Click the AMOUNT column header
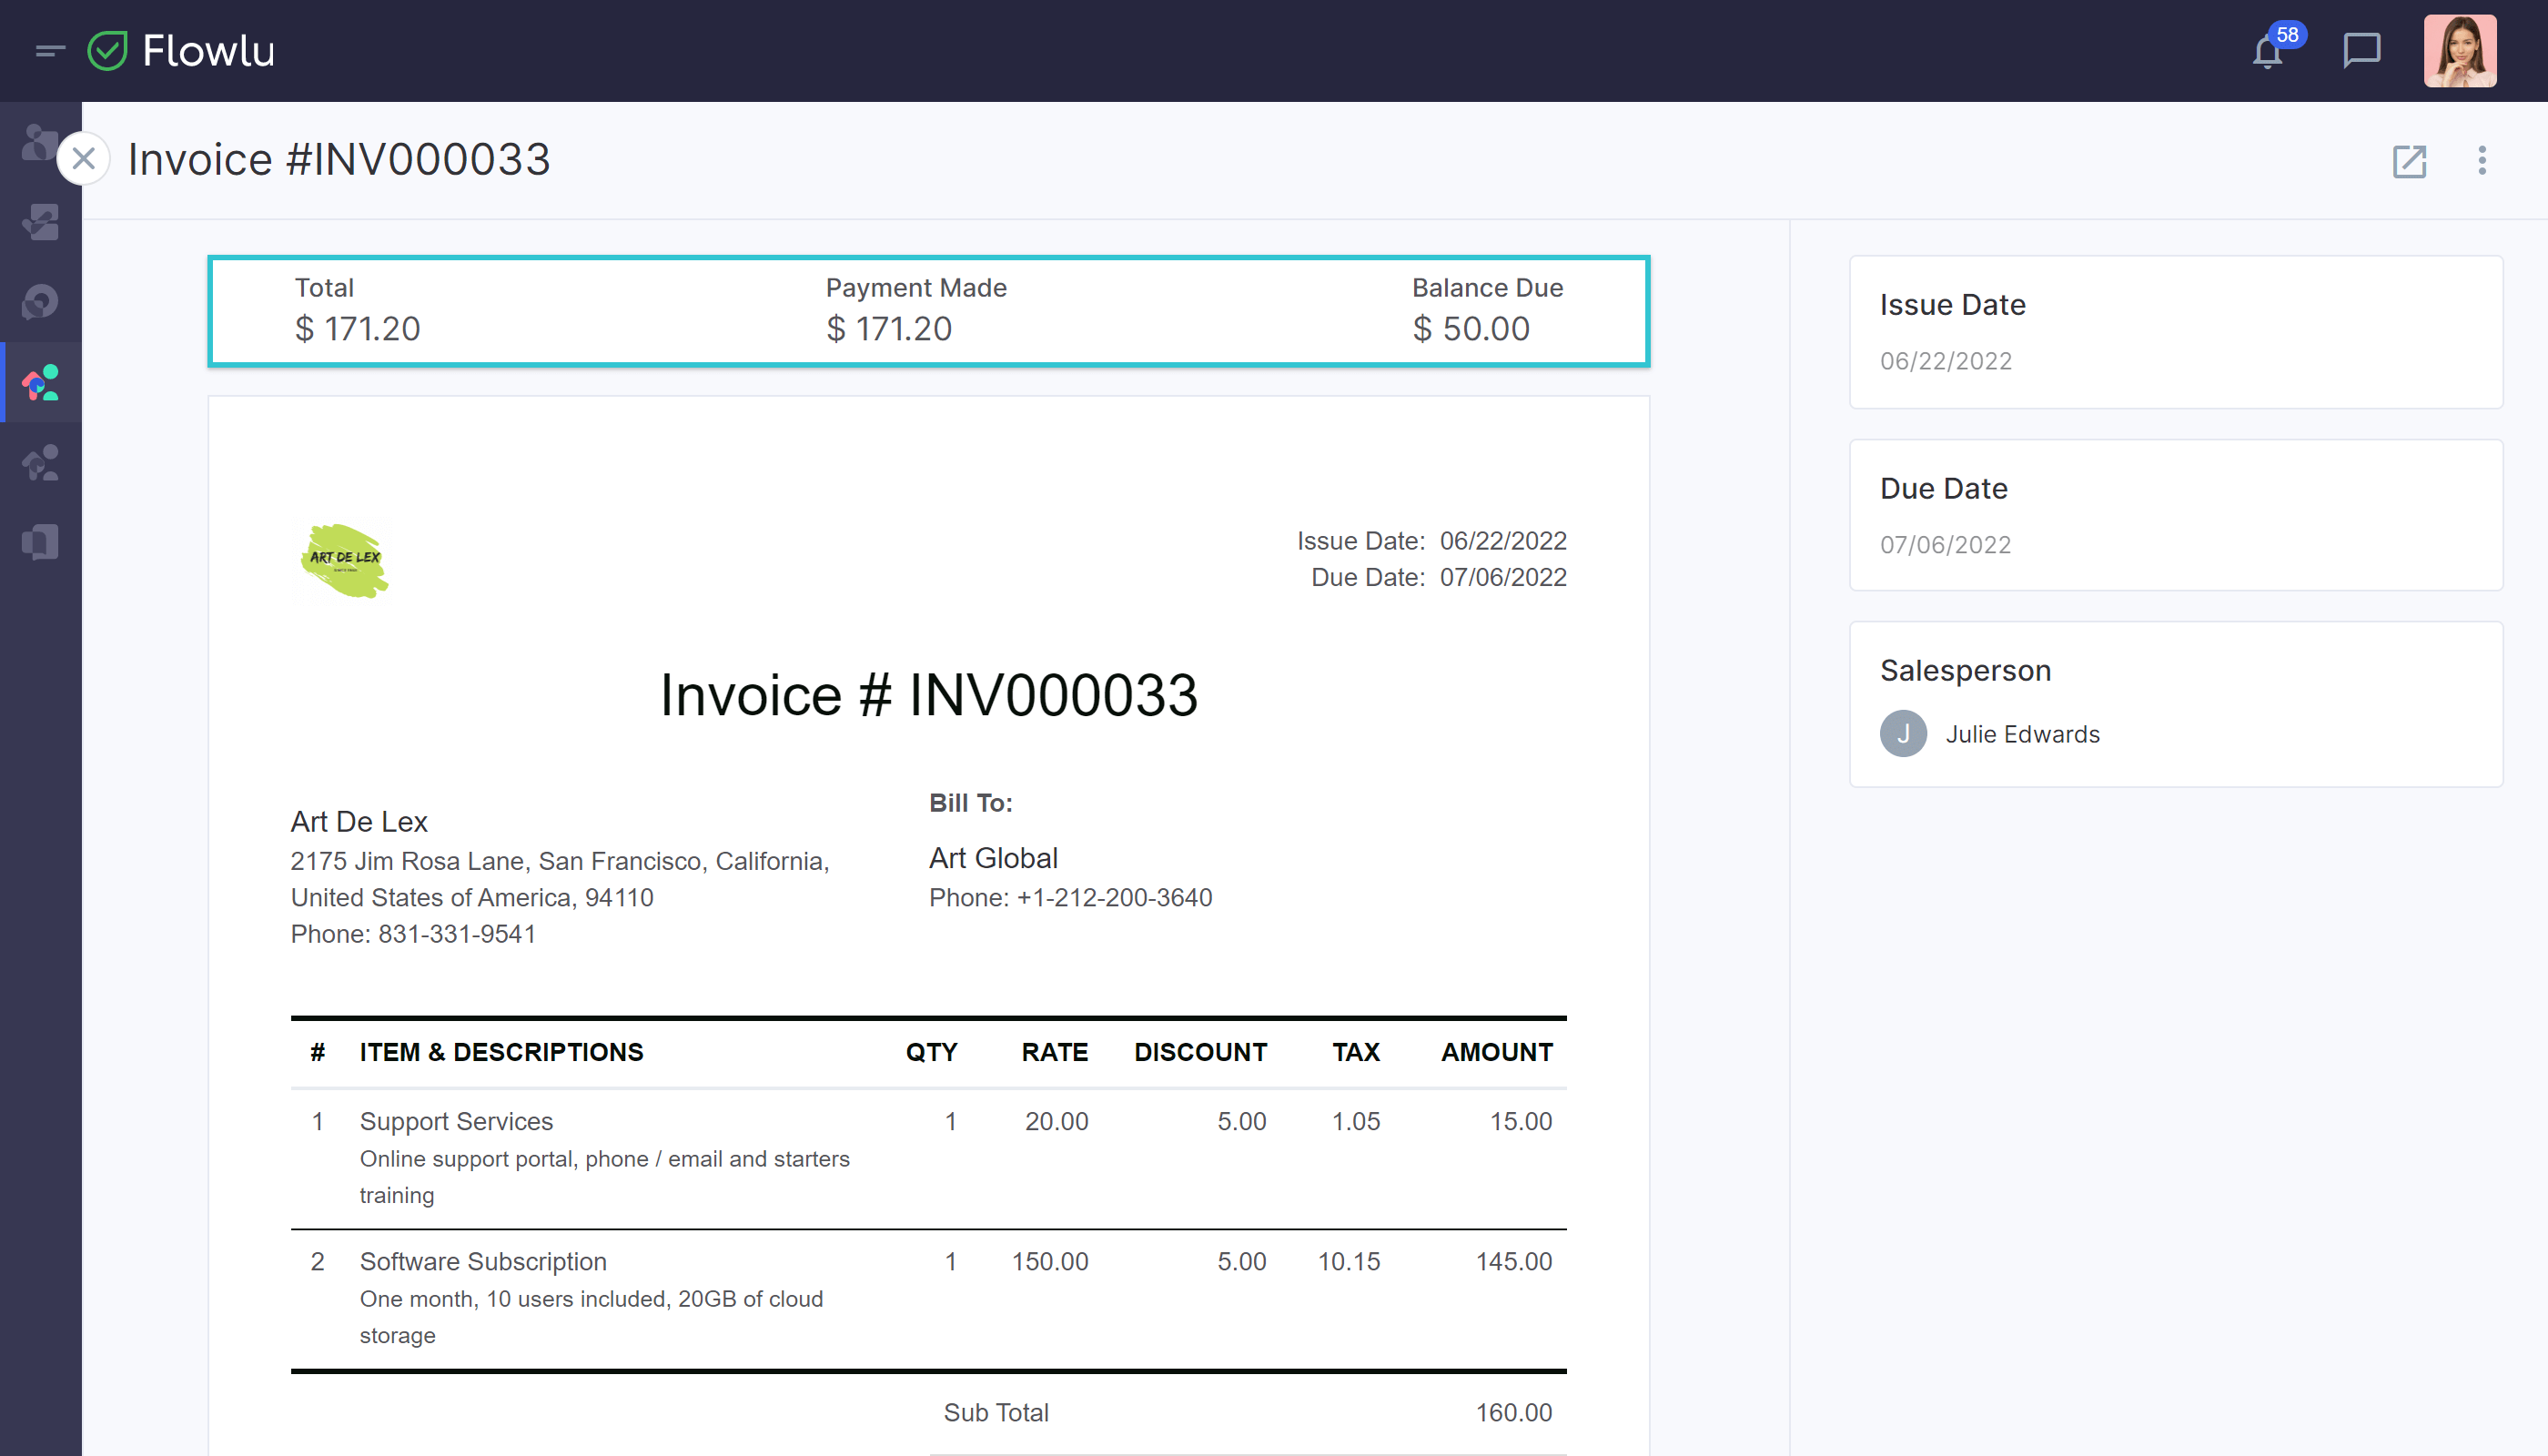This screenshot has height=1456, width=2548. (1497, 1053)
